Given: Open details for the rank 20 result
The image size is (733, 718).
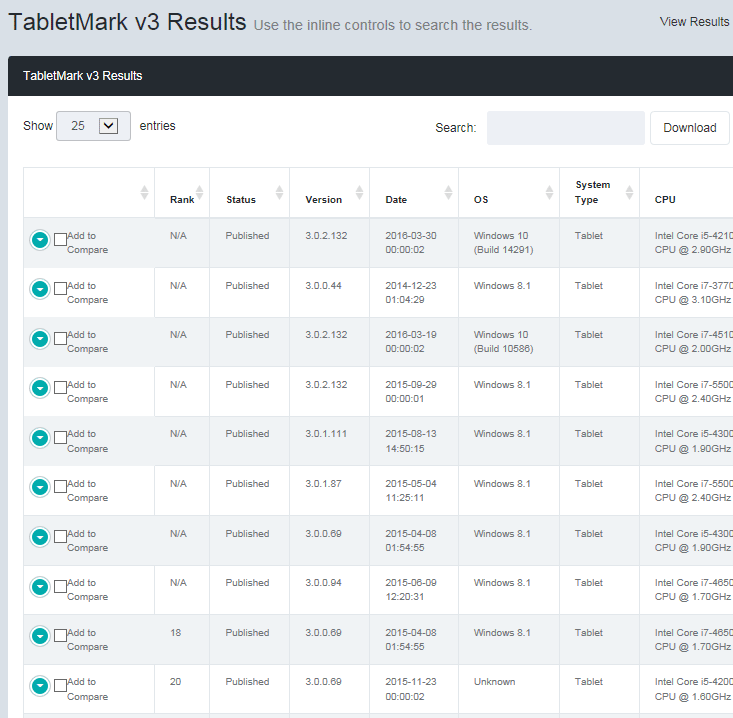Looking at the screenshot, I should click(x=40, y=686).
